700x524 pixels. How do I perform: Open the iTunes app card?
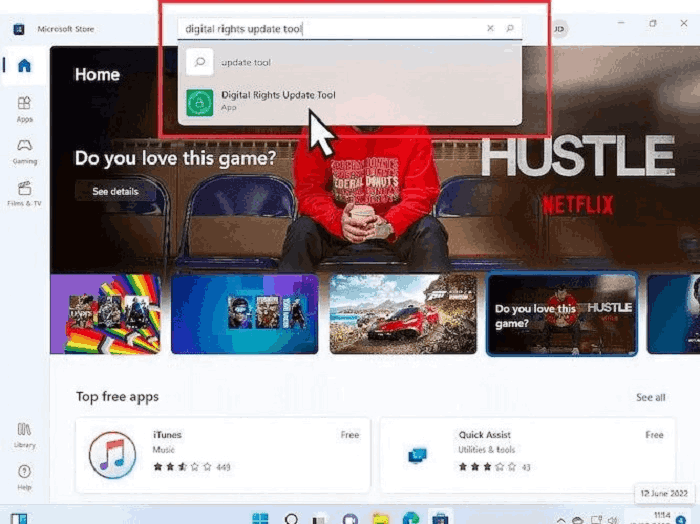point(223,455)
